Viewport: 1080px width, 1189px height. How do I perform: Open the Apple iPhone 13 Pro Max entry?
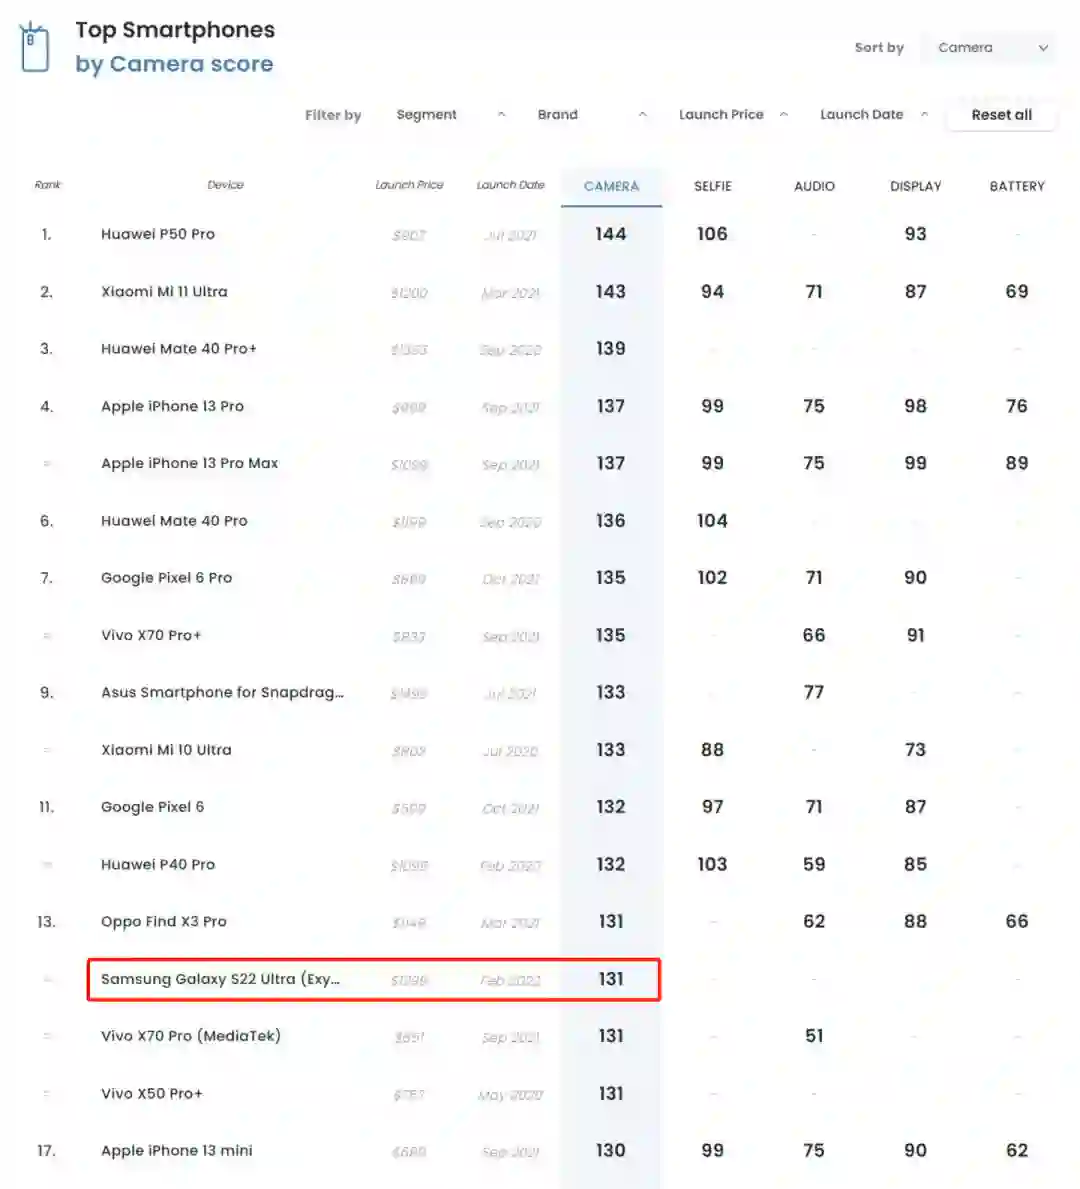point(189,463)
